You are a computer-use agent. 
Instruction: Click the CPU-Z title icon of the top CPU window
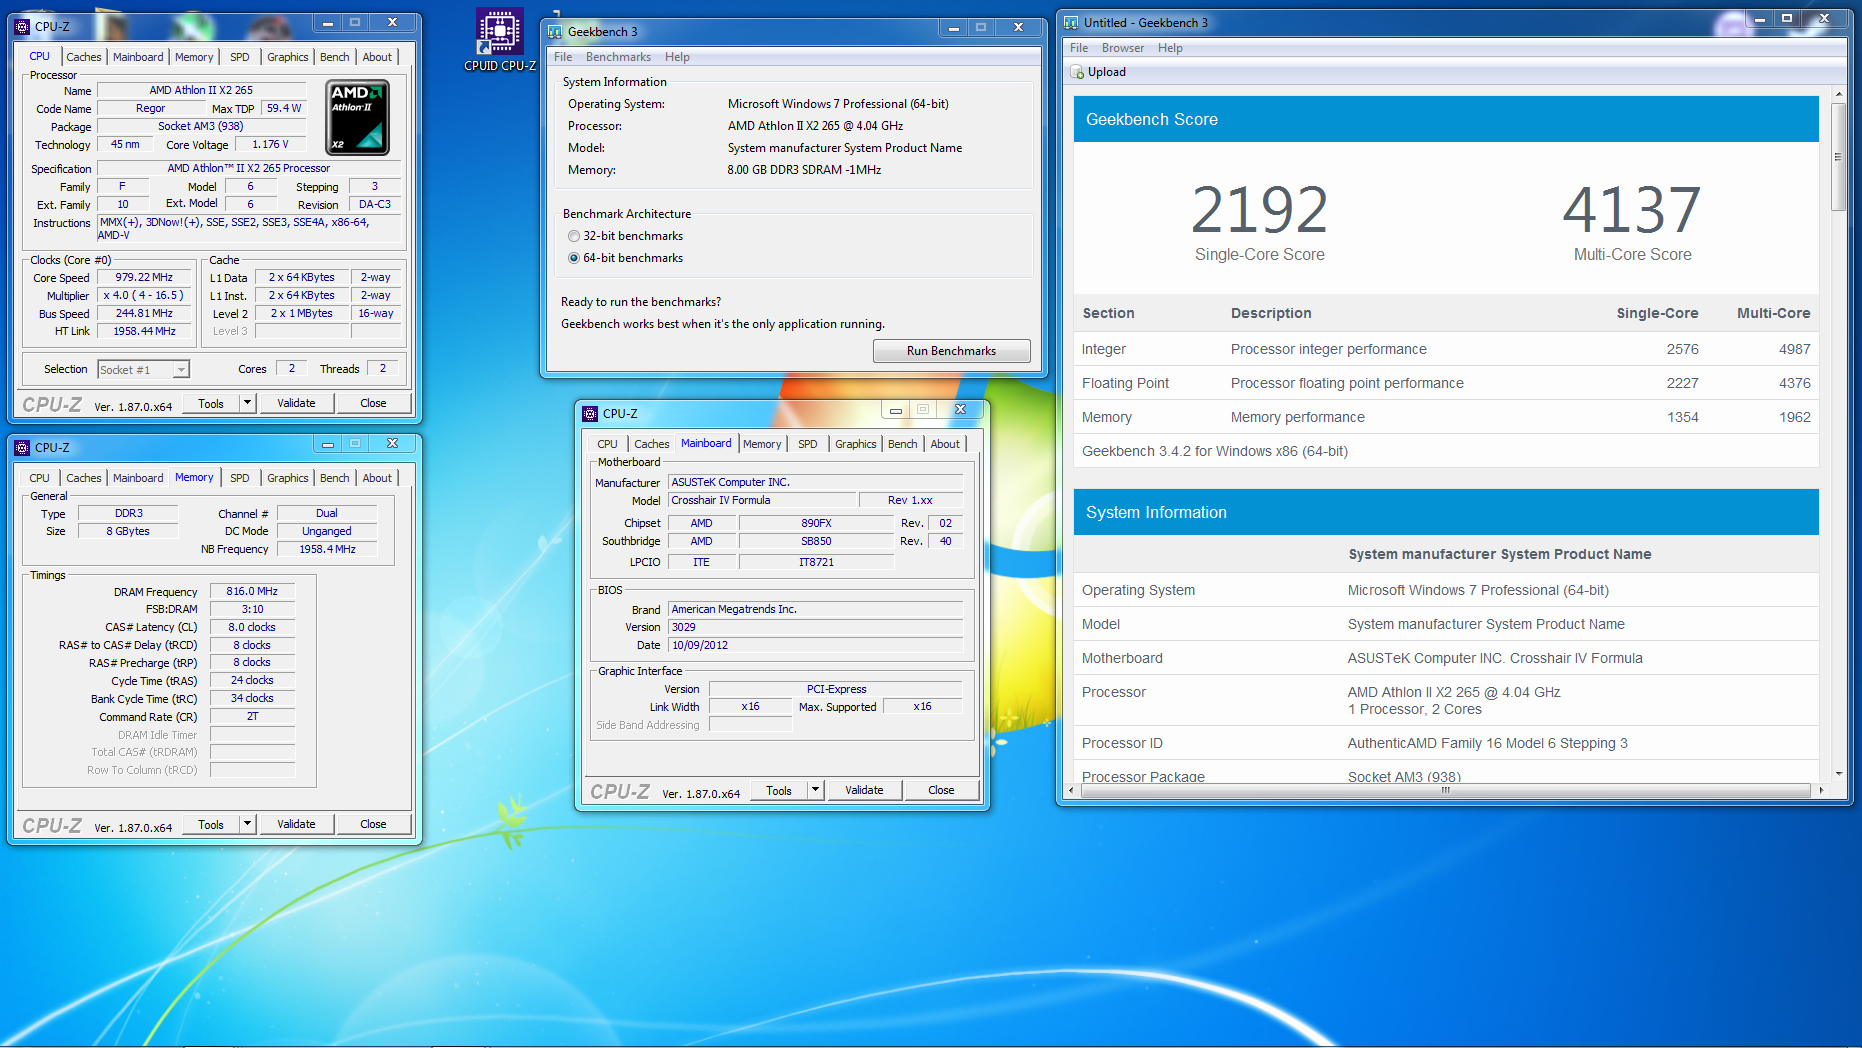(22, 26)
